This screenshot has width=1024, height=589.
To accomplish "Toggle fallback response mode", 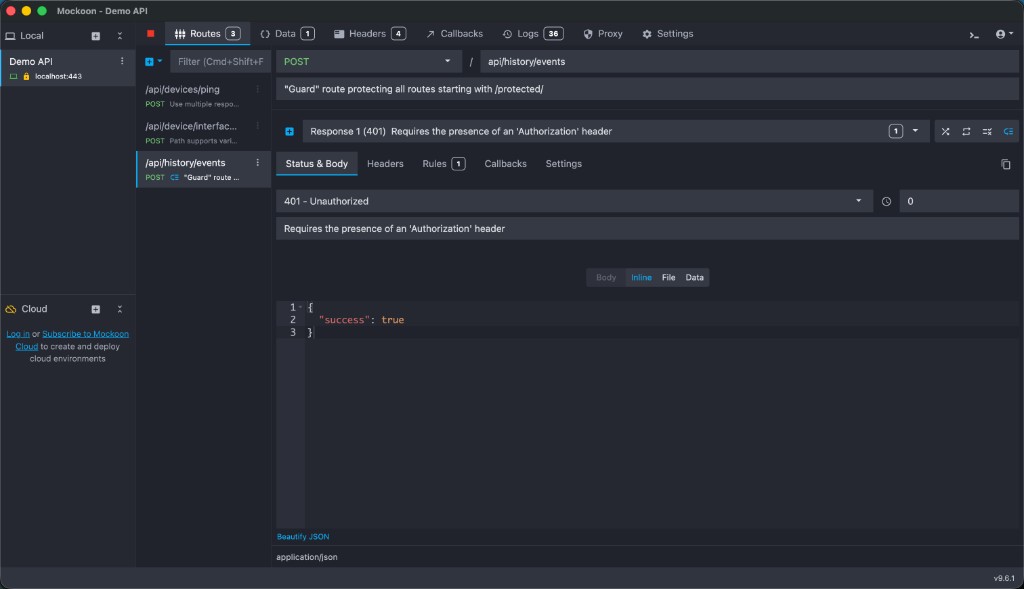I will (1008, 131).
